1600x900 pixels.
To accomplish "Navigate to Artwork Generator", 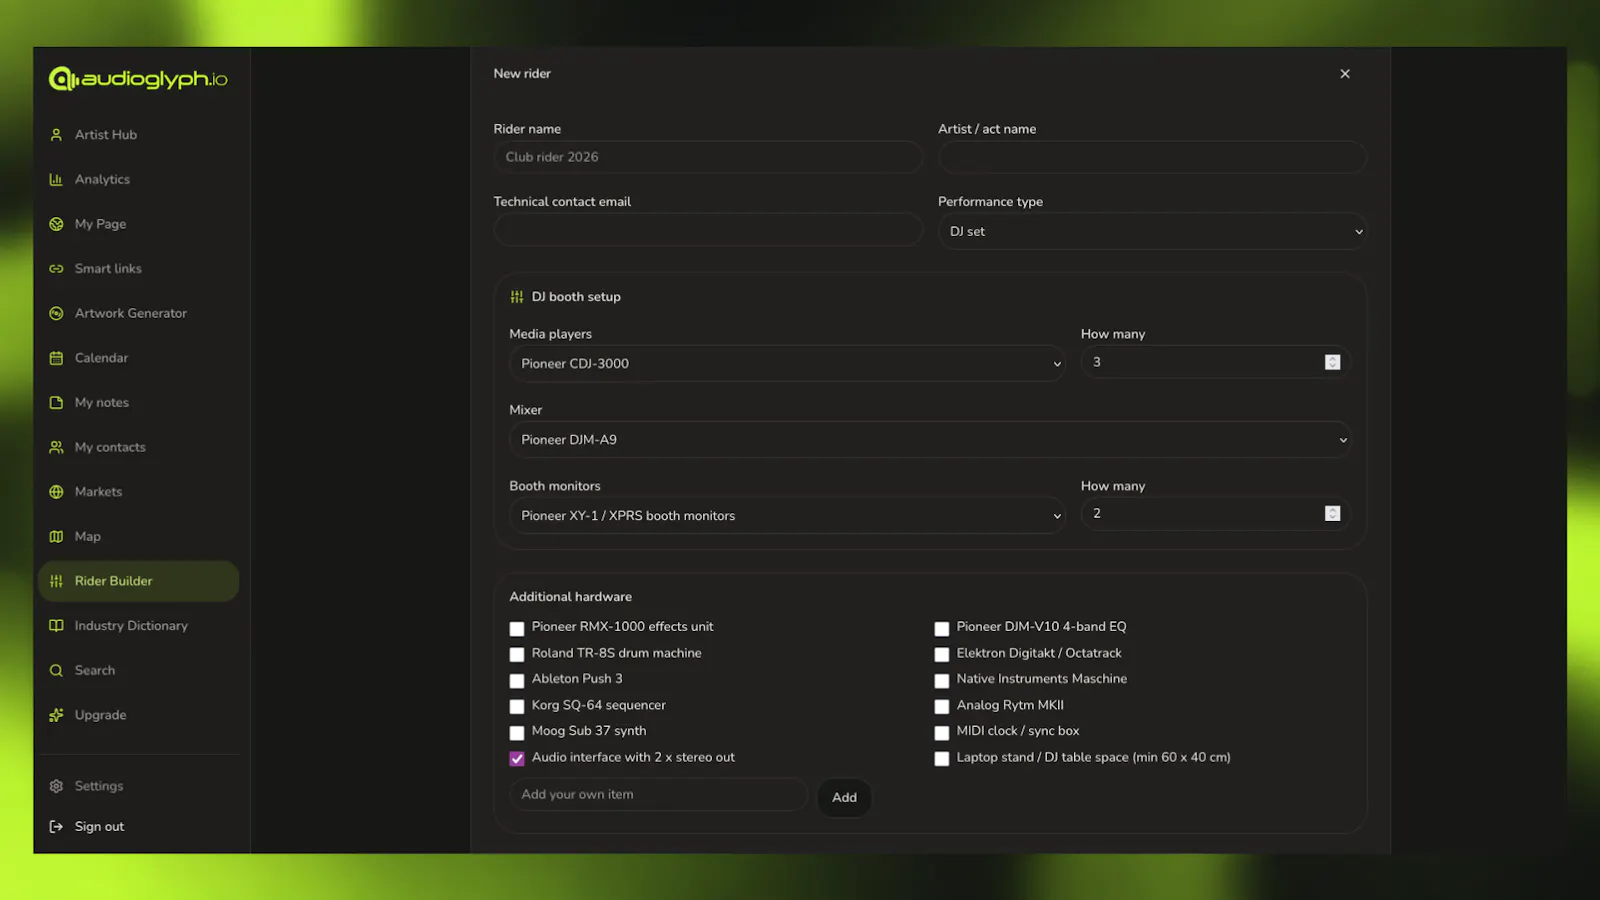I will click(131, 313).
